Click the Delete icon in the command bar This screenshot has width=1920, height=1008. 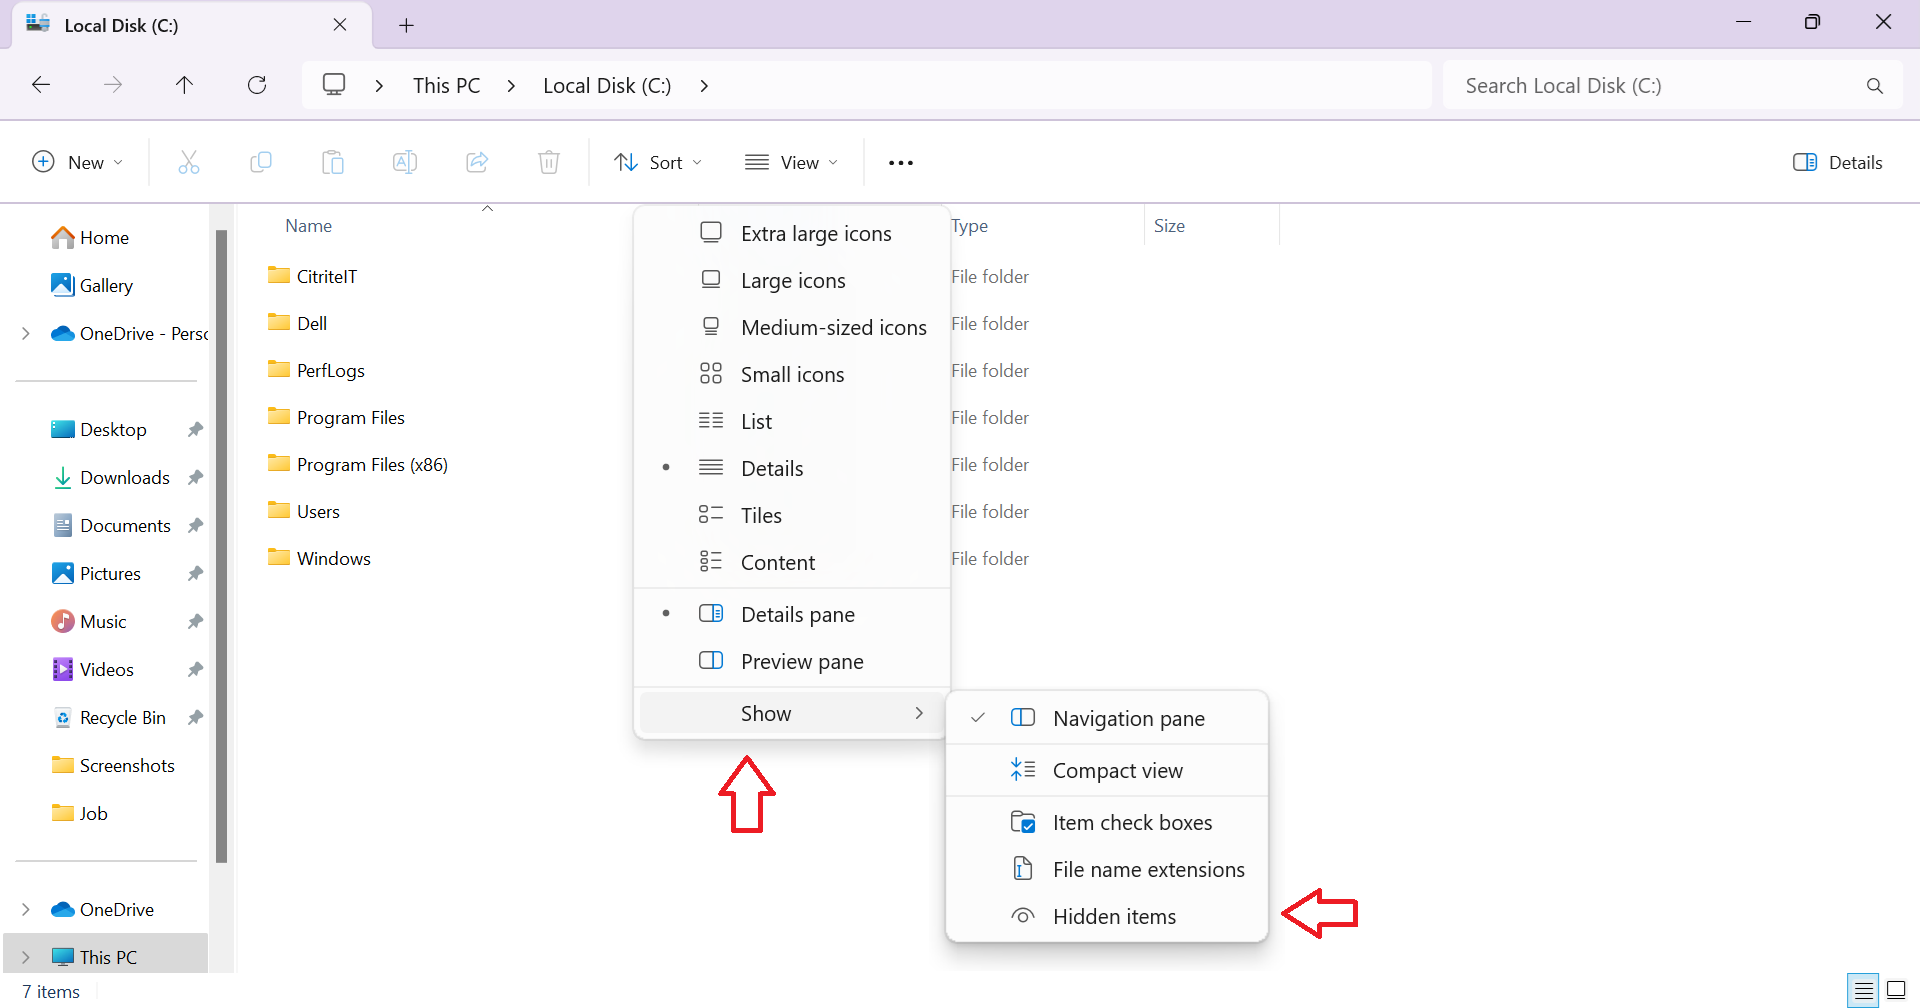click(x=549, y=162)
